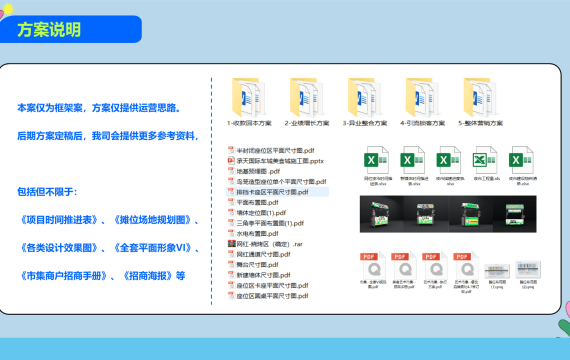Open the fourth front-view stall render thumbnail
Image resolution: width=570 pixels, height=360 pixels.
coord(514,214)
